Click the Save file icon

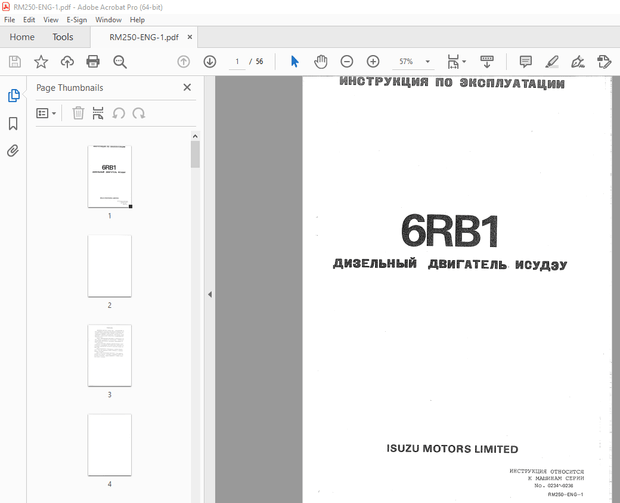click(15, 62)
